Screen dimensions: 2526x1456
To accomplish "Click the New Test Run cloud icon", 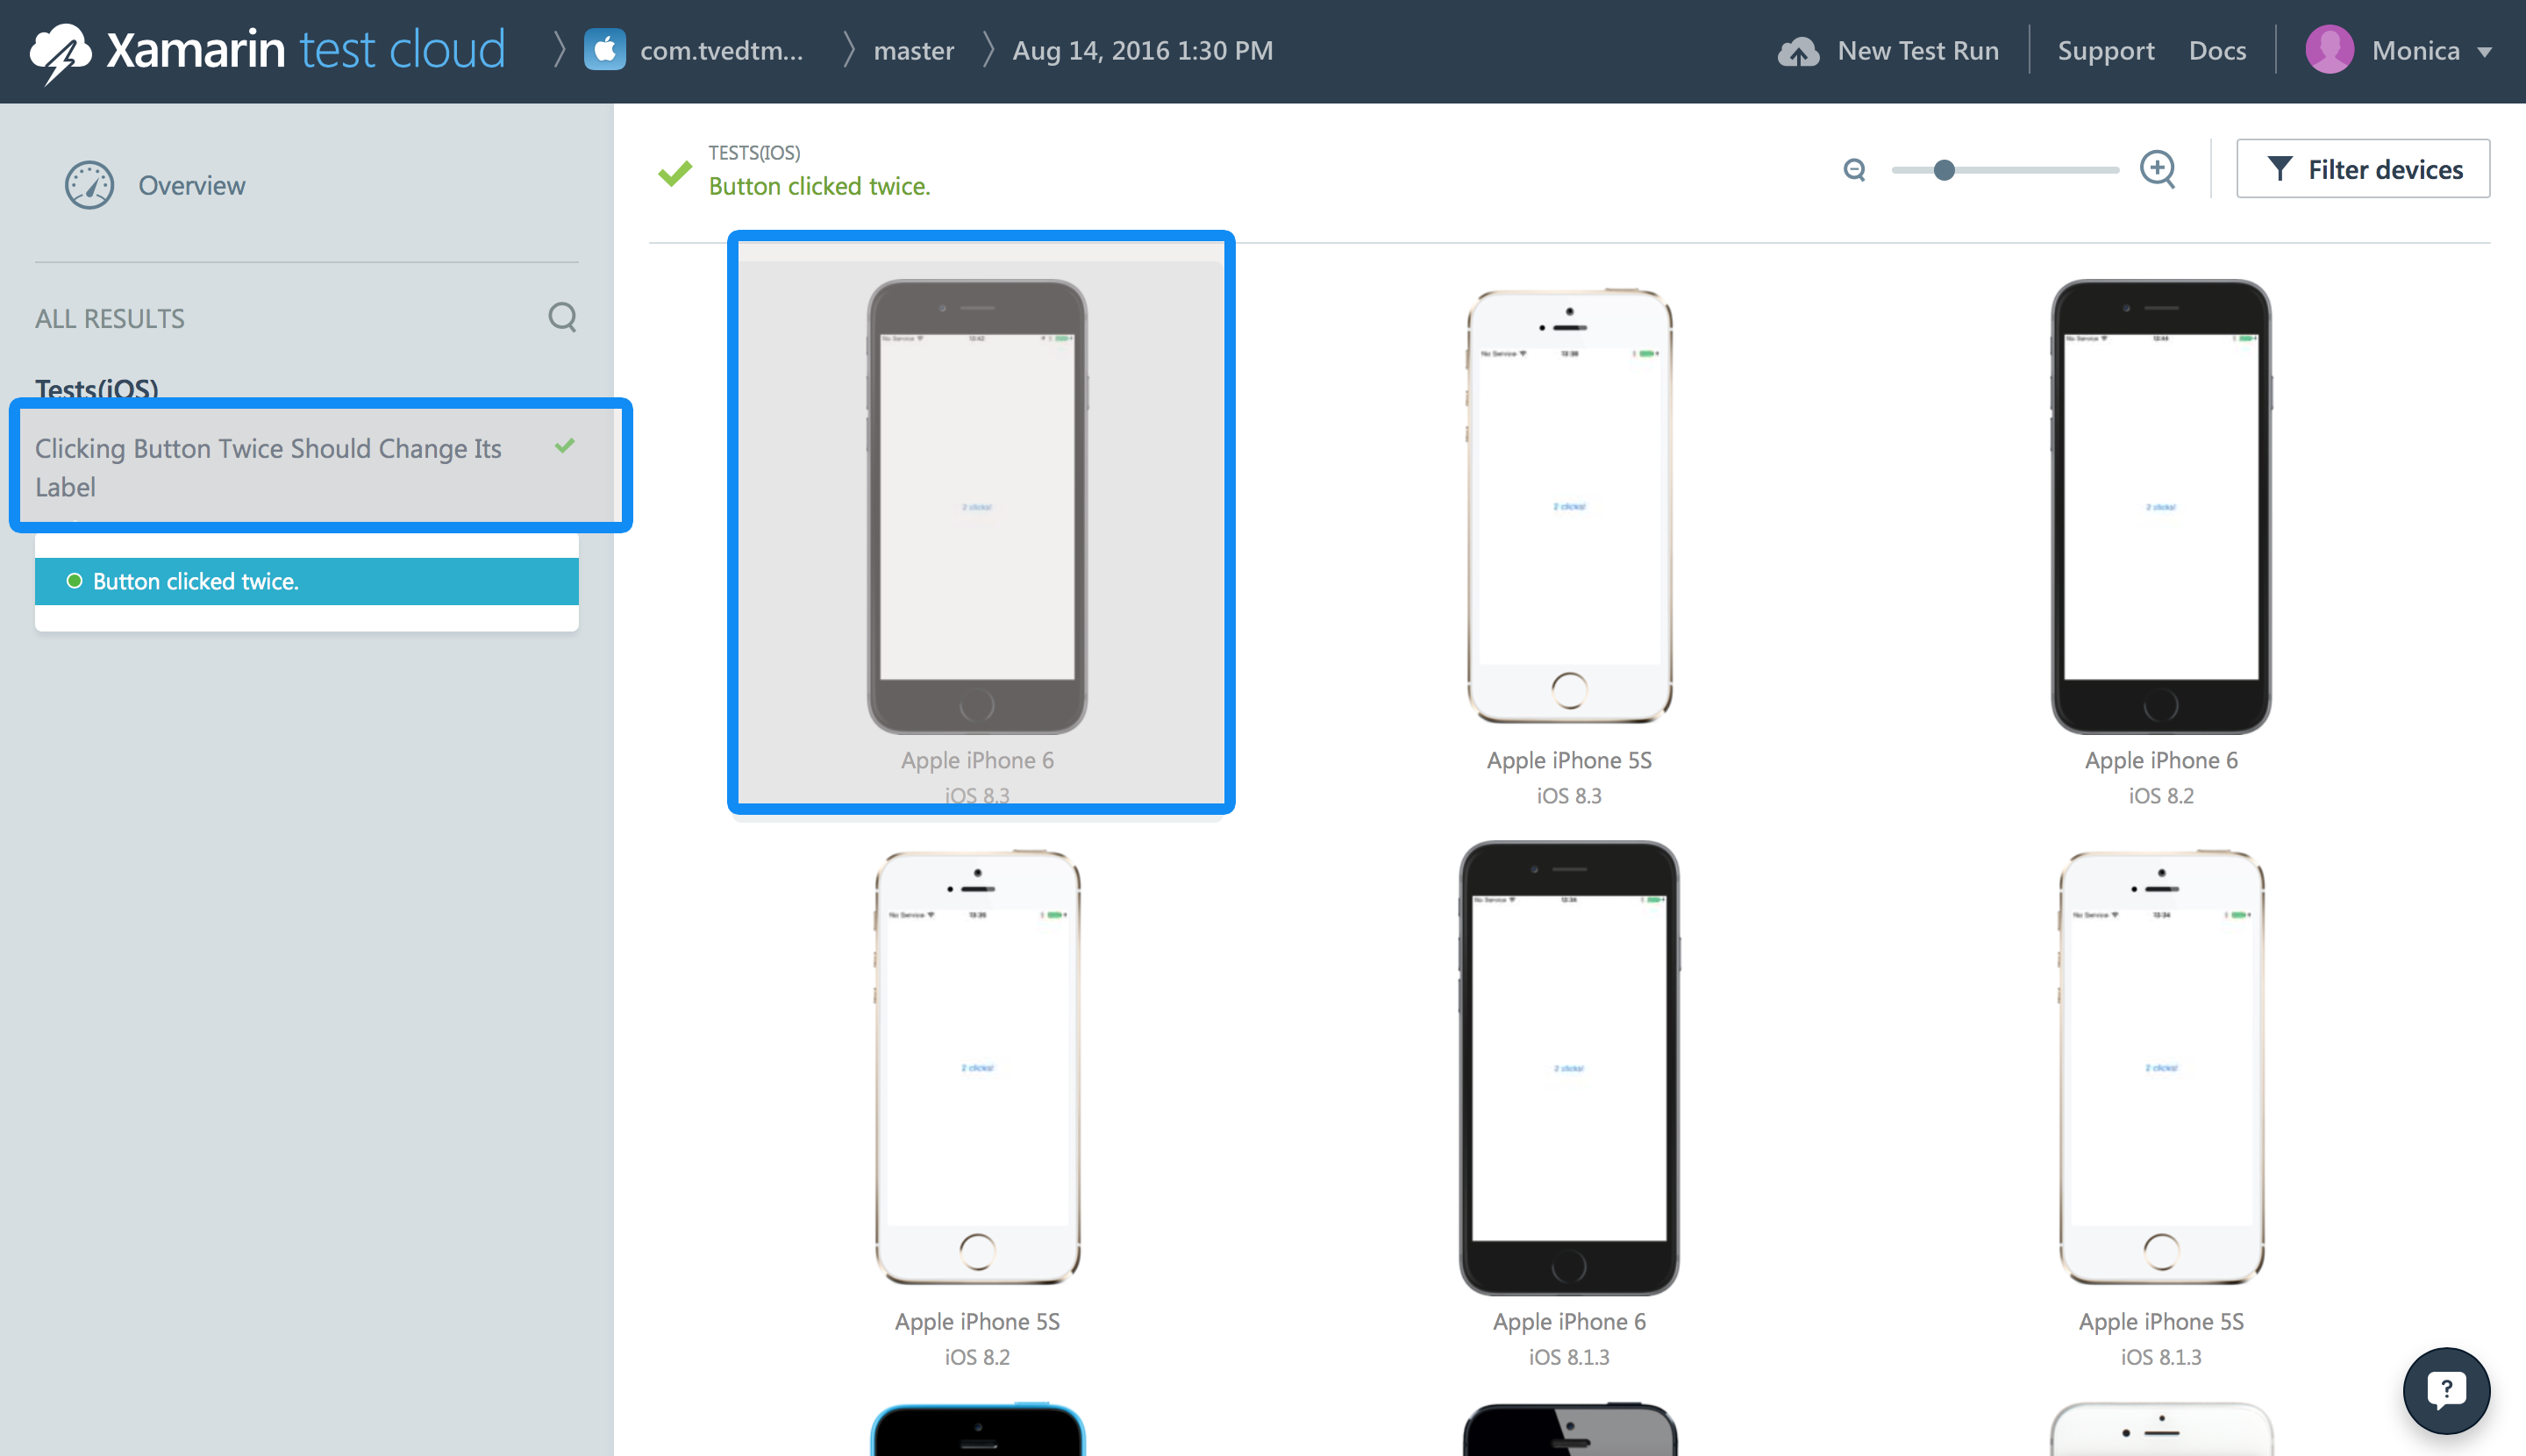I will point(1798,51).
